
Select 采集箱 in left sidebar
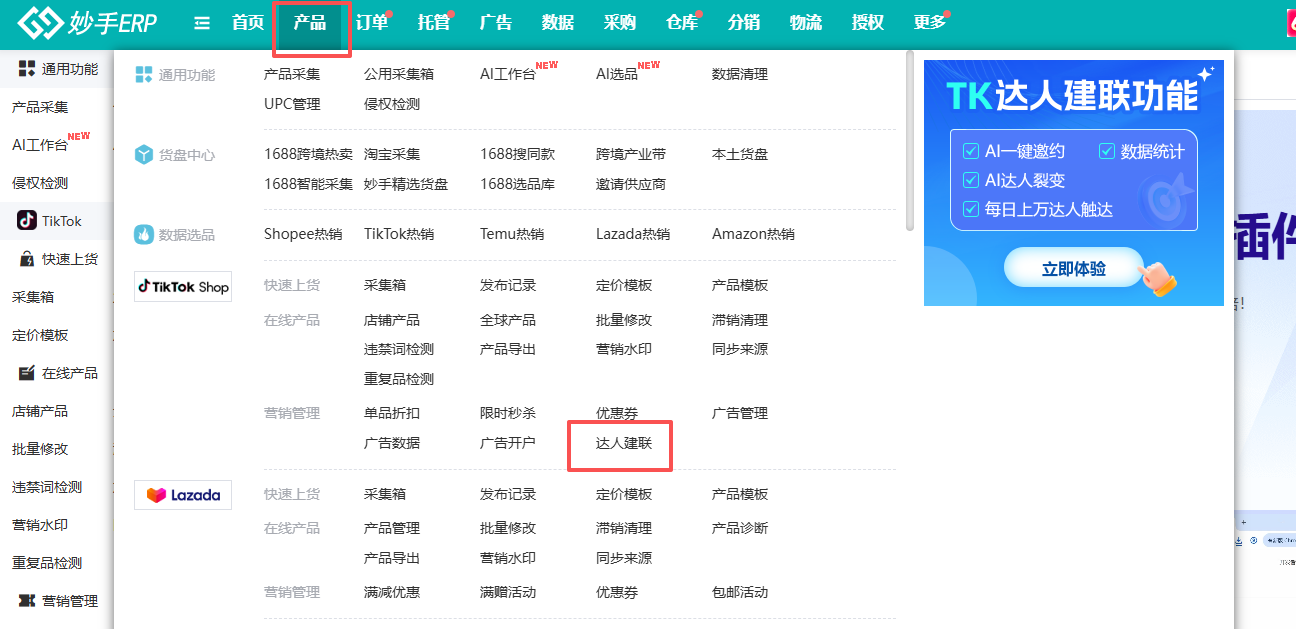click(x=33, y=297)
